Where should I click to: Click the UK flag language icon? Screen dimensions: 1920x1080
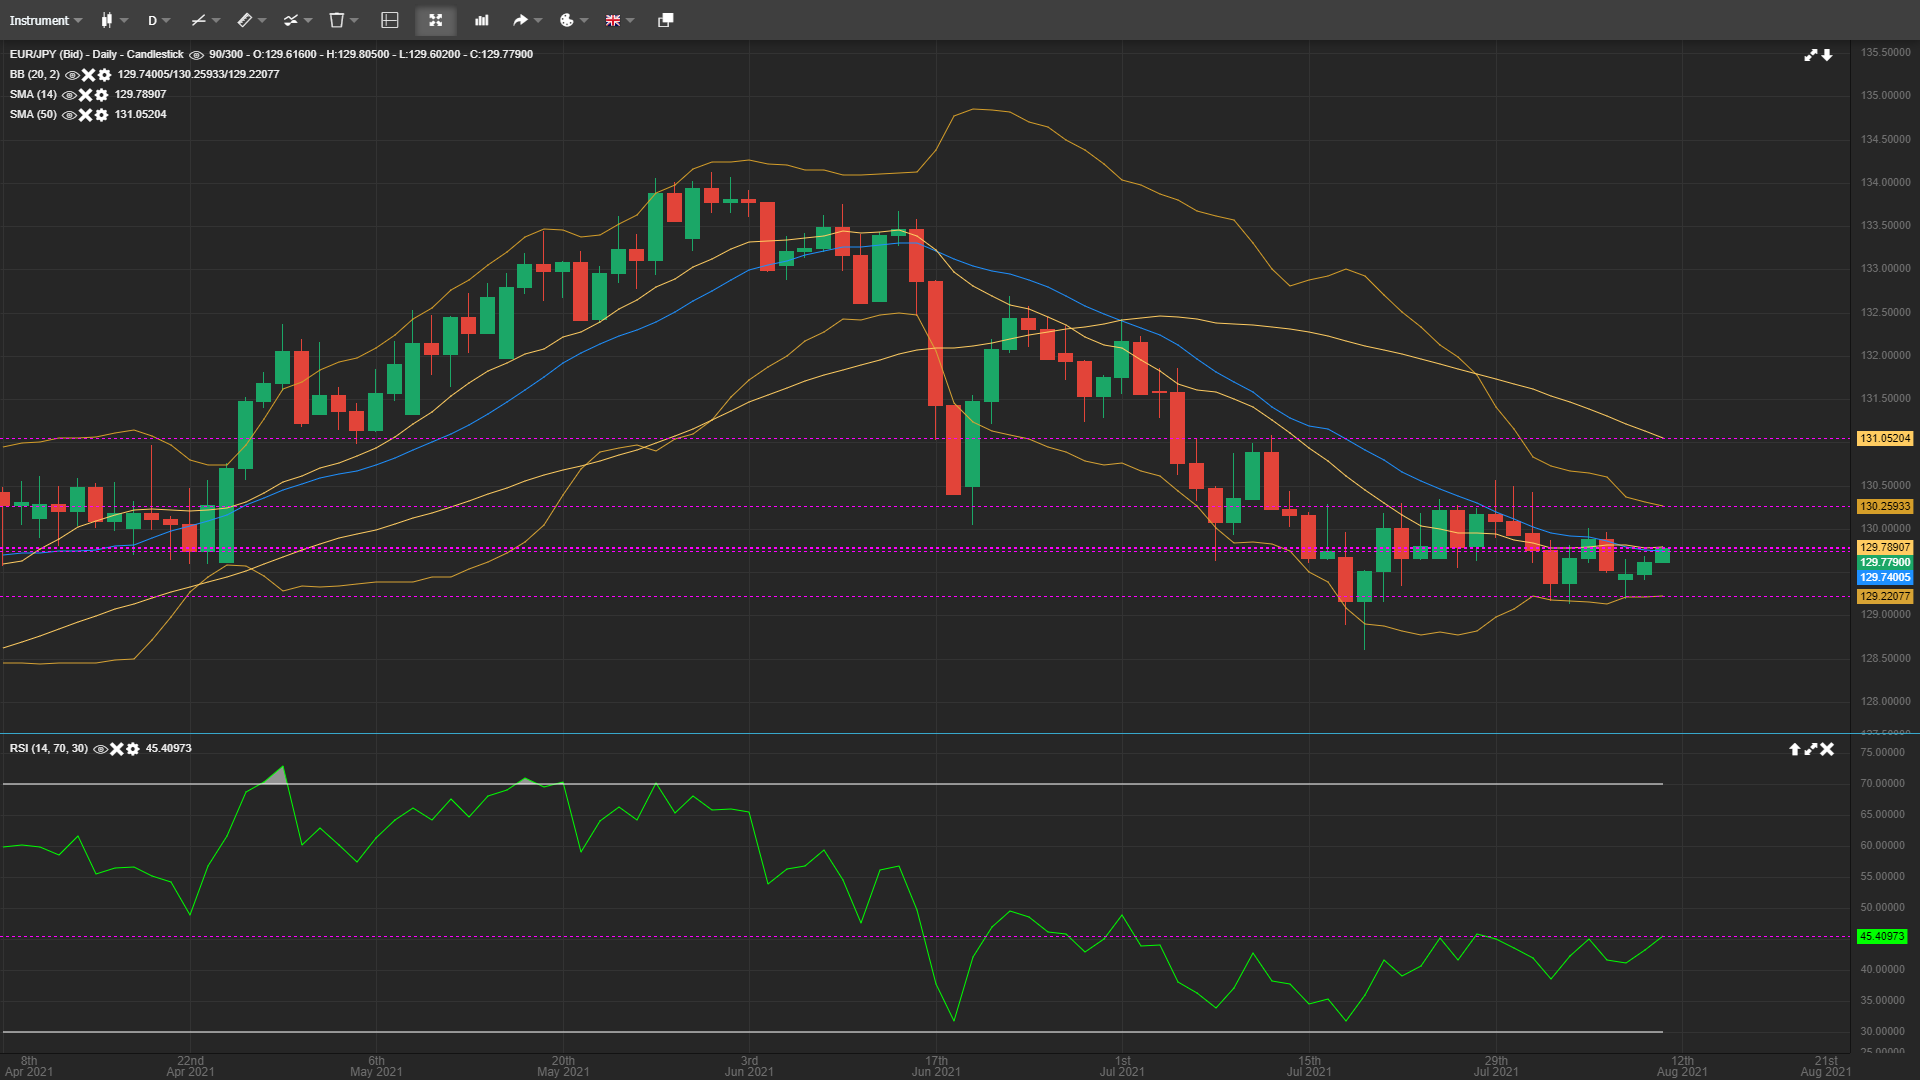pyautogui.click(x=613, y=20)
